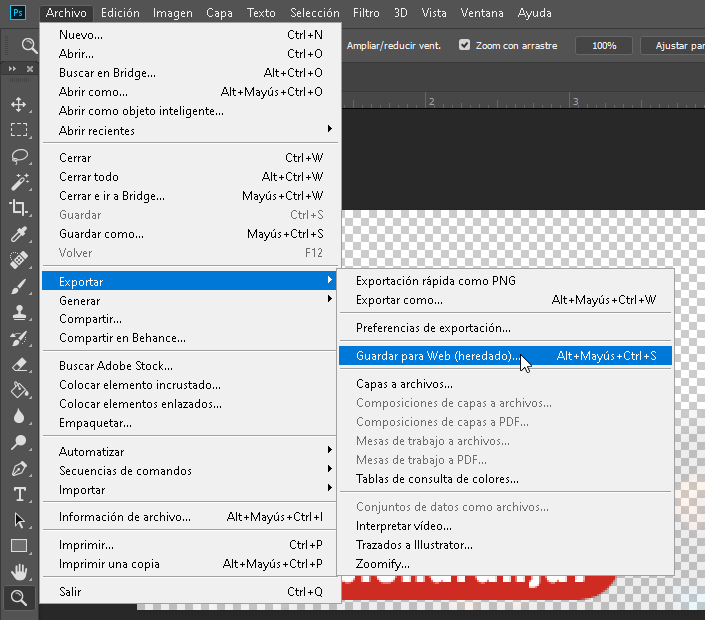
Task: Open the Texto menu
Action: (x=261, y=13)
